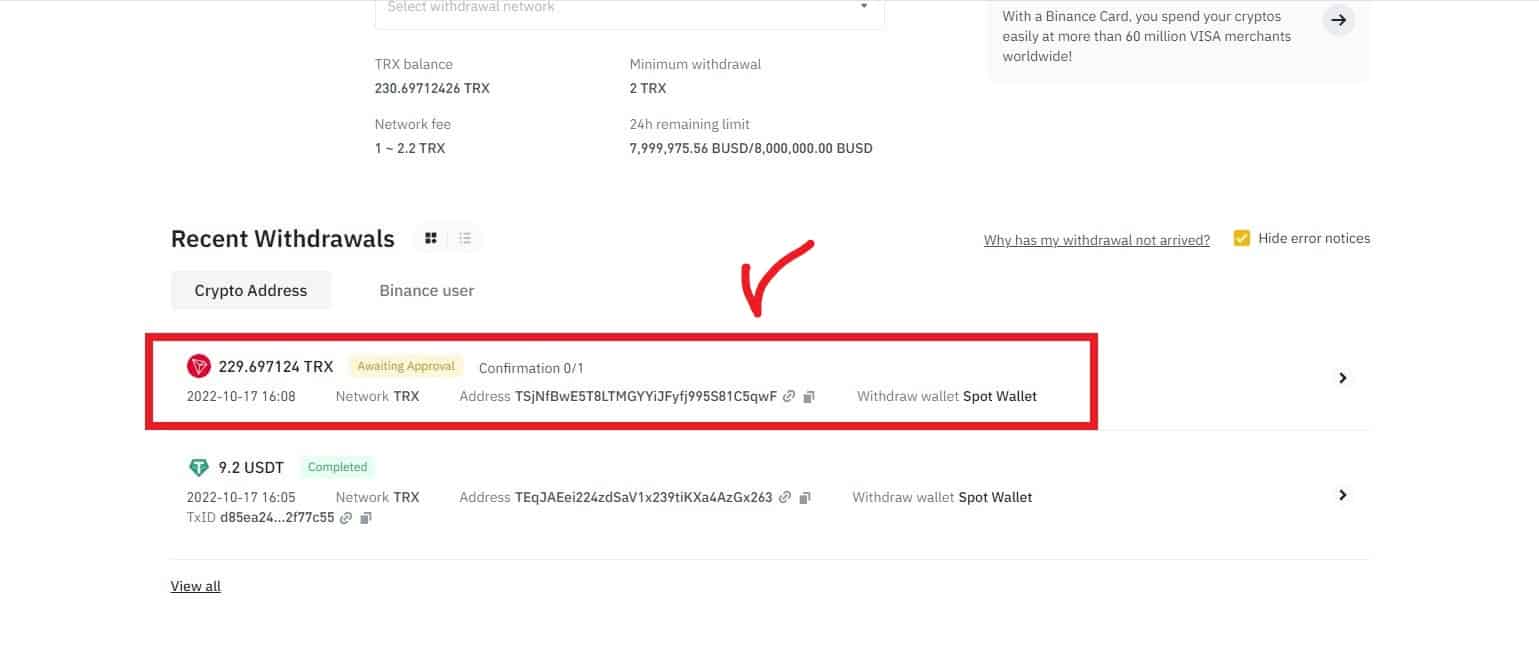The width and height of the screenshot is (1539, 665).
Task: Click the timestamp 2022-10-17 16:08
Action: 241,397
